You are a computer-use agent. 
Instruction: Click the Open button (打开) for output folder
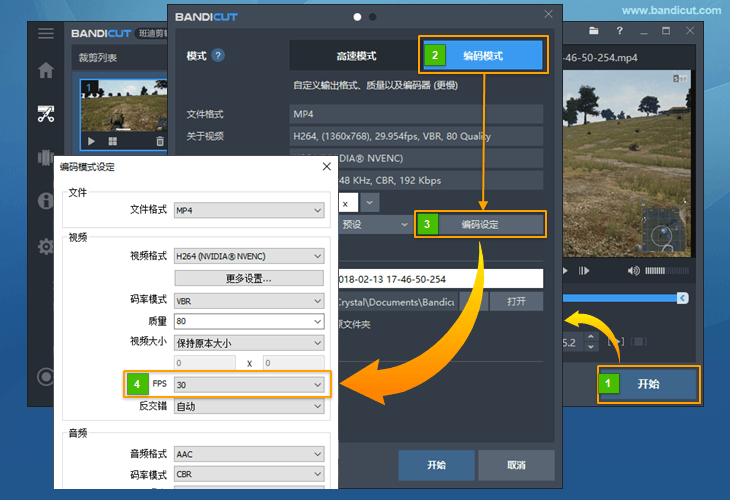pyautogui.click(x=516, y=301)
